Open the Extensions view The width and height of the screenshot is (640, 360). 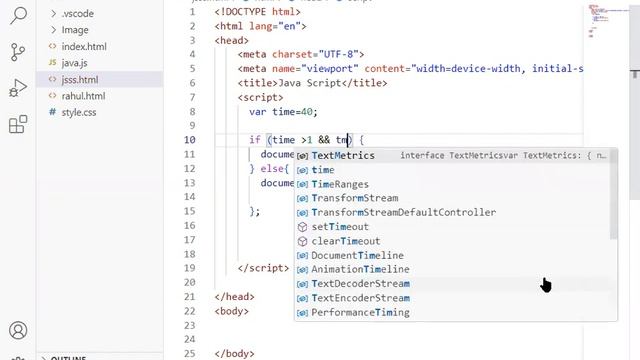[x=18, y=124]
